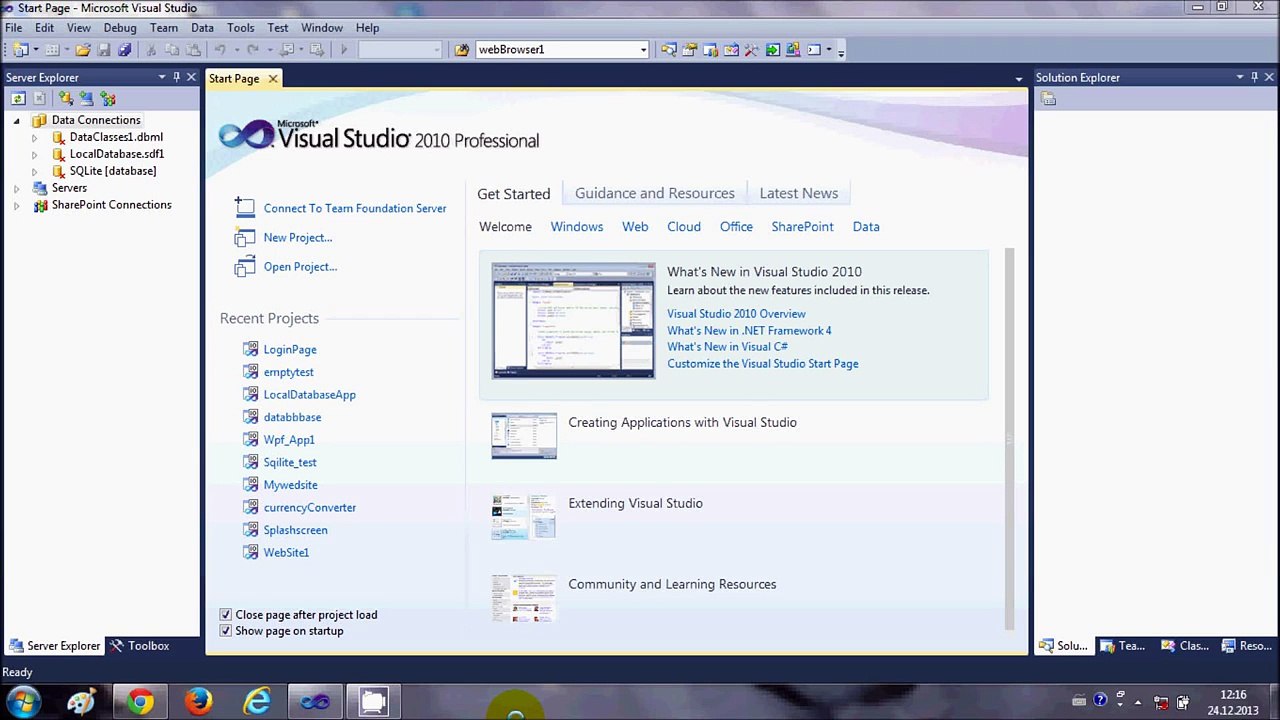Collapse Data Connections tree node
The height and width of the screenshot is (720, 1280).
coord(16,120)
